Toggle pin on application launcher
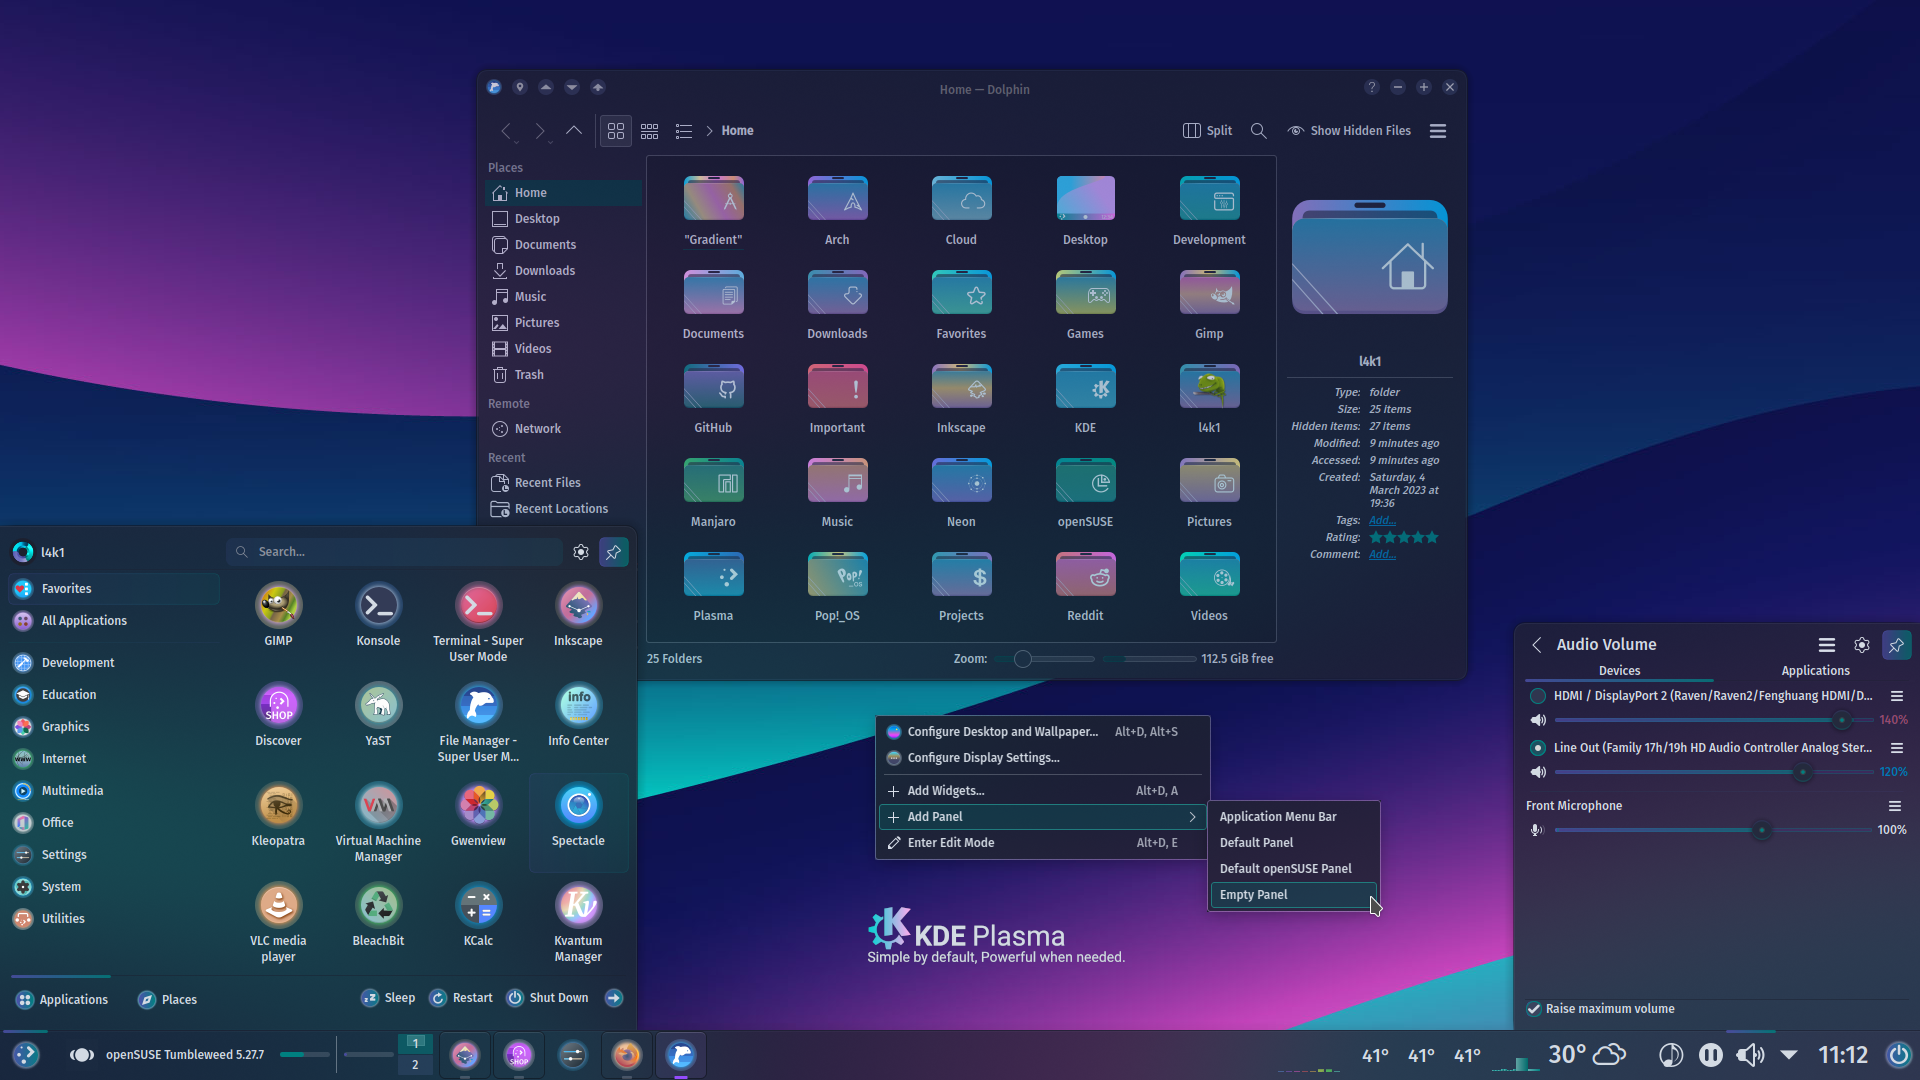The width and height of the screenshot is (1920, 1080). pyautogui.click(x=614, y=552)
